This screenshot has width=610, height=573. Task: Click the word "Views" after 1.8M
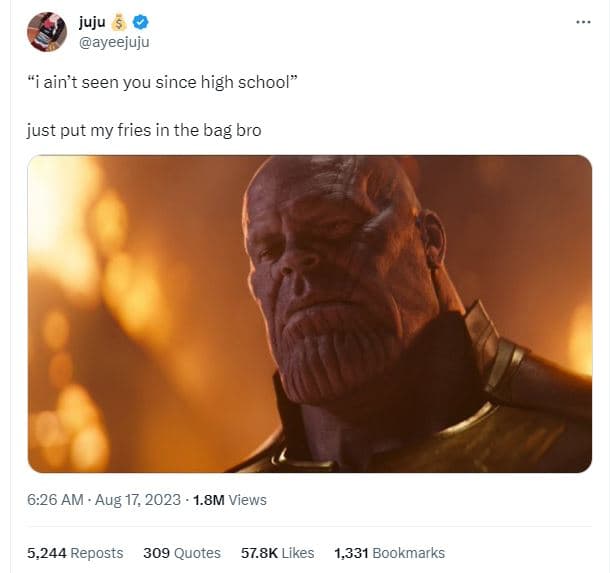pos(248,499)
